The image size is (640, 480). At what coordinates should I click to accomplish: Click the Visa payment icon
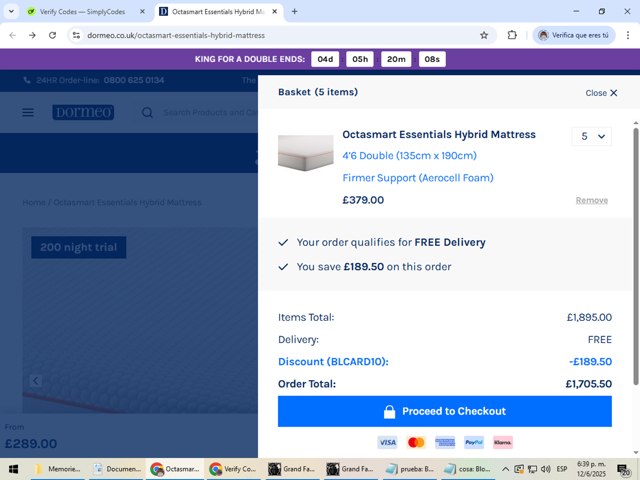[387, 442]
